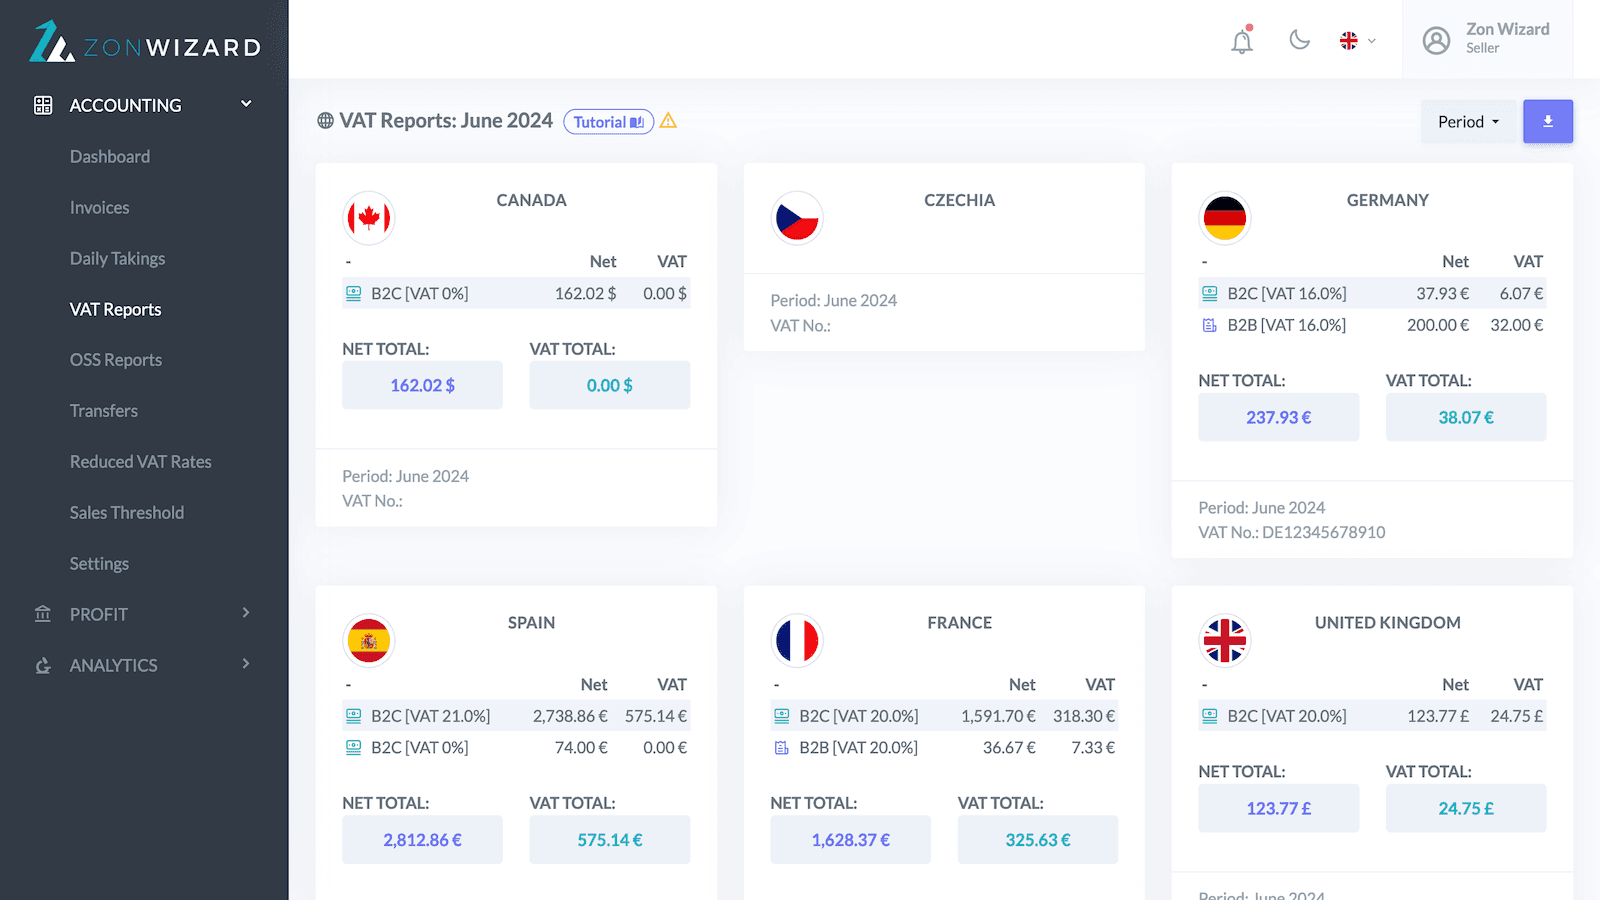Open the language flag selector
This screenshot has width=1600, height=900.
[1357, 41]
